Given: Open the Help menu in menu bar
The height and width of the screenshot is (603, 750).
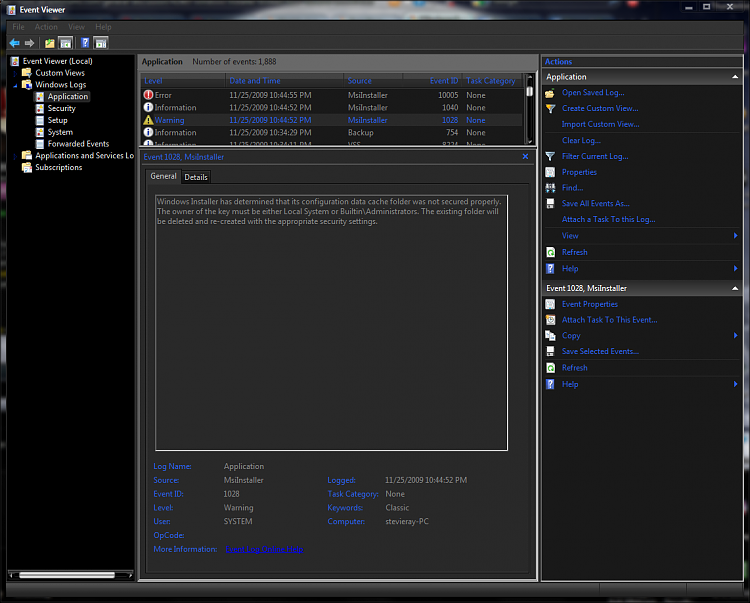Looking at the screenshot, I should tap(103, 27).
